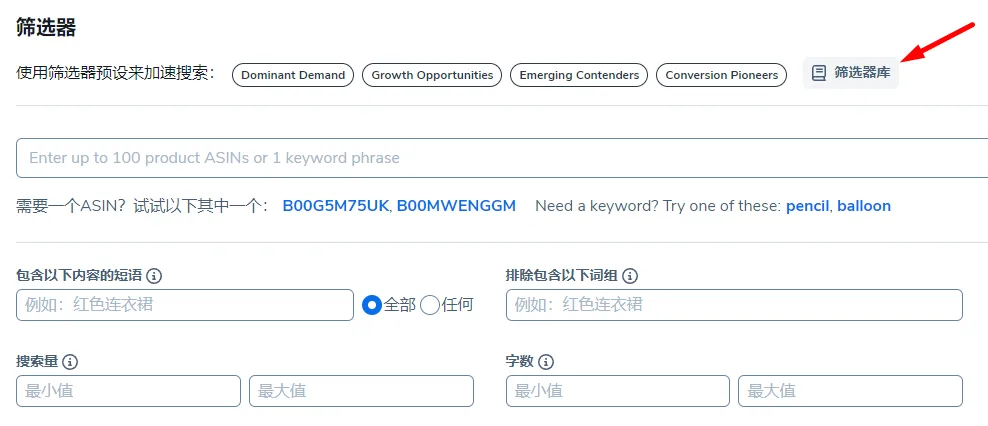Select the 任何 radio option
The width and height of the screenshot is (988, 426).
coord(430,305)
